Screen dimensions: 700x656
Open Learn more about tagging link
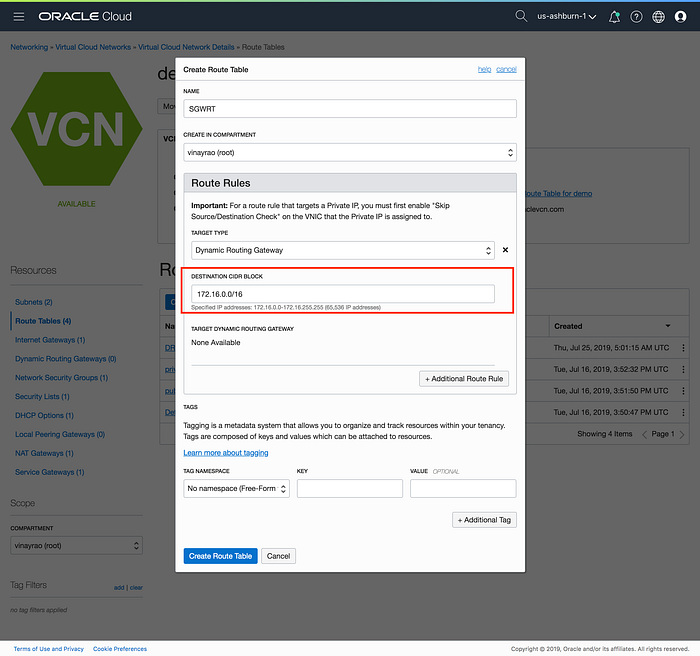pos(226,452)
